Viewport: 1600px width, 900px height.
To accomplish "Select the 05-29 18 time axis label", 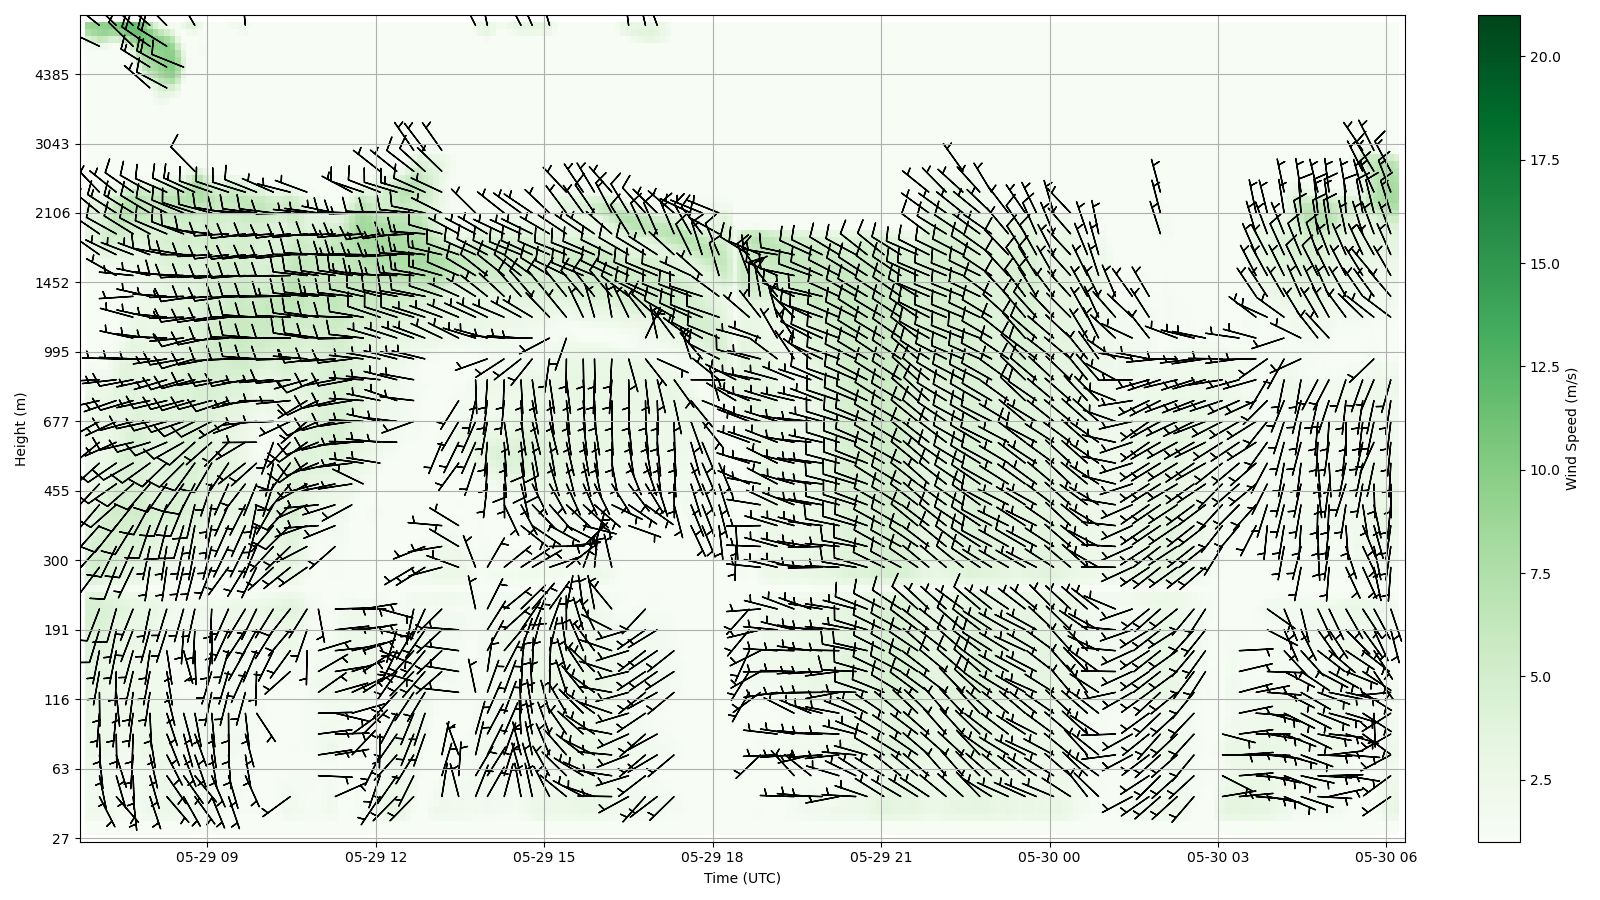I will click(x=713, y=857).
